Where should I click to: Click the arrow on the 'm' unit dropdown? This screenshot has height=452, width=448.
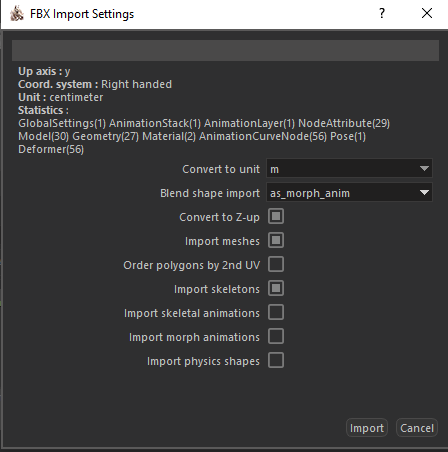point(424,169)
